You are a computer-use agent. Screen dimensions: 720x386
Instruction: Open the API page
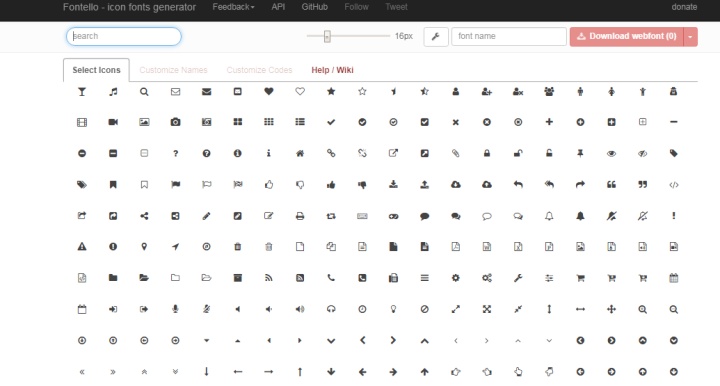(278, 7)
